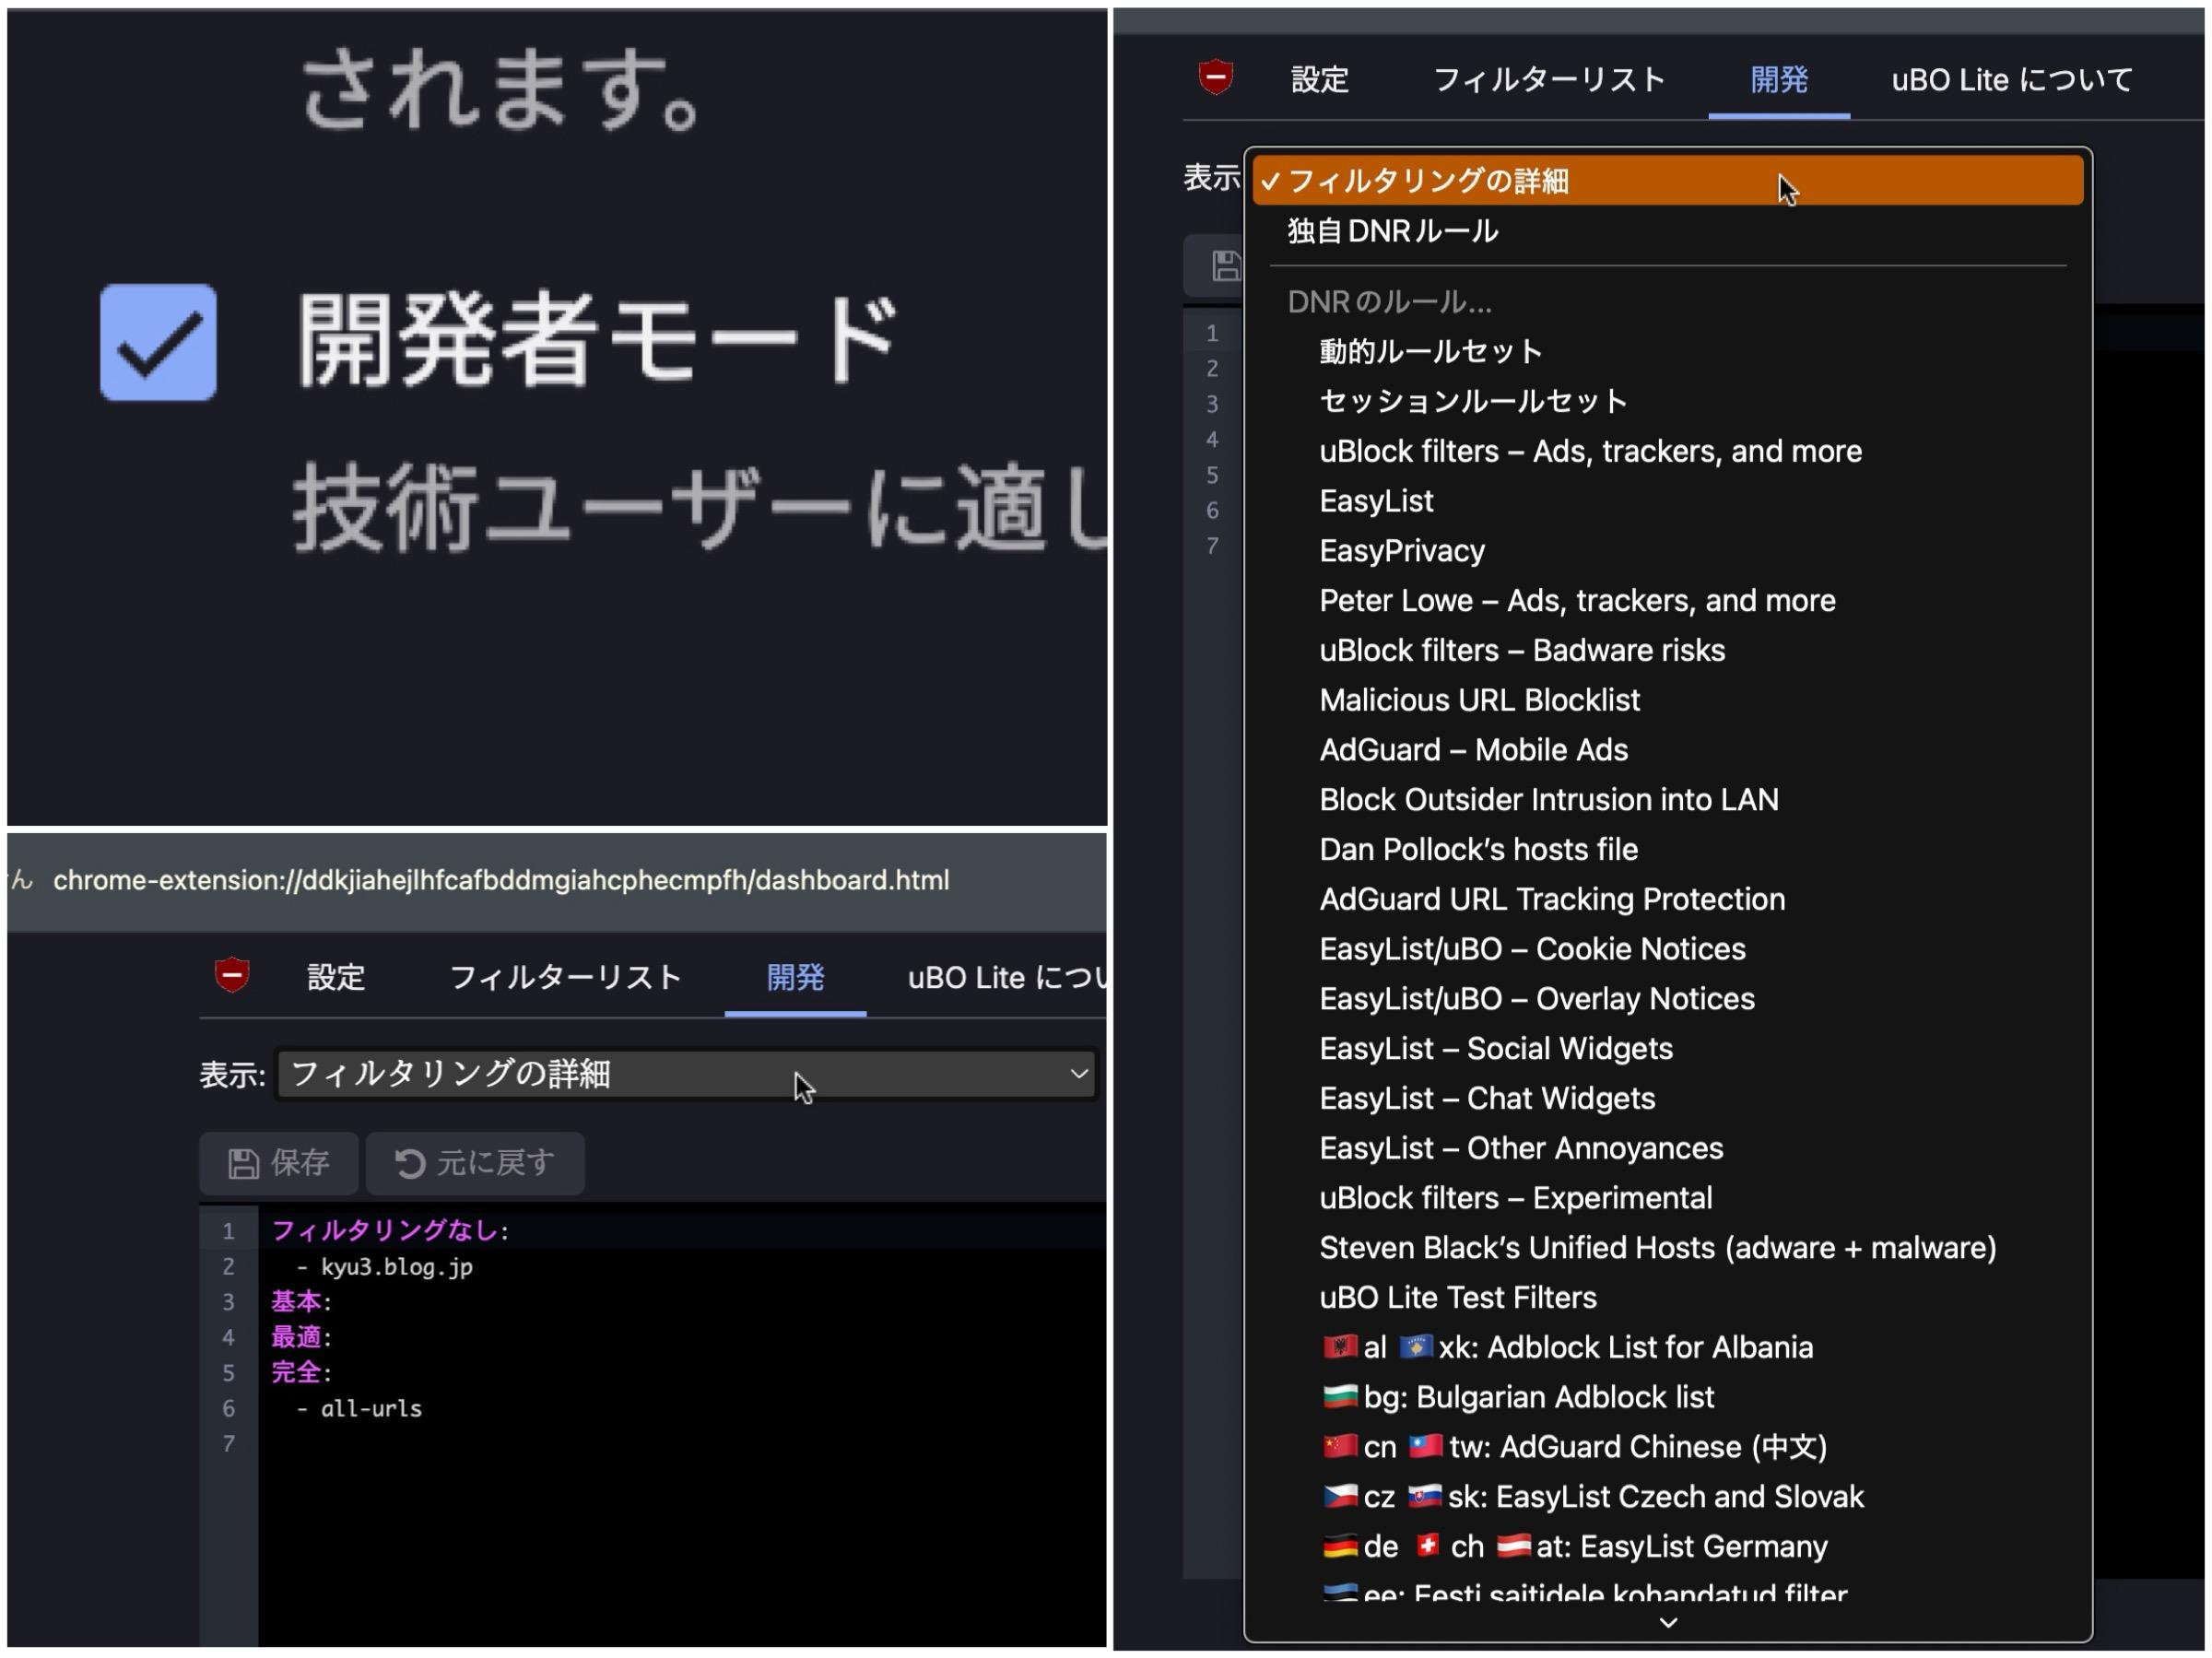The height and width of the screenshot is (1658, 2212).
Task: Click the 元に戻す revert button
Action: tap(475, 1163)
